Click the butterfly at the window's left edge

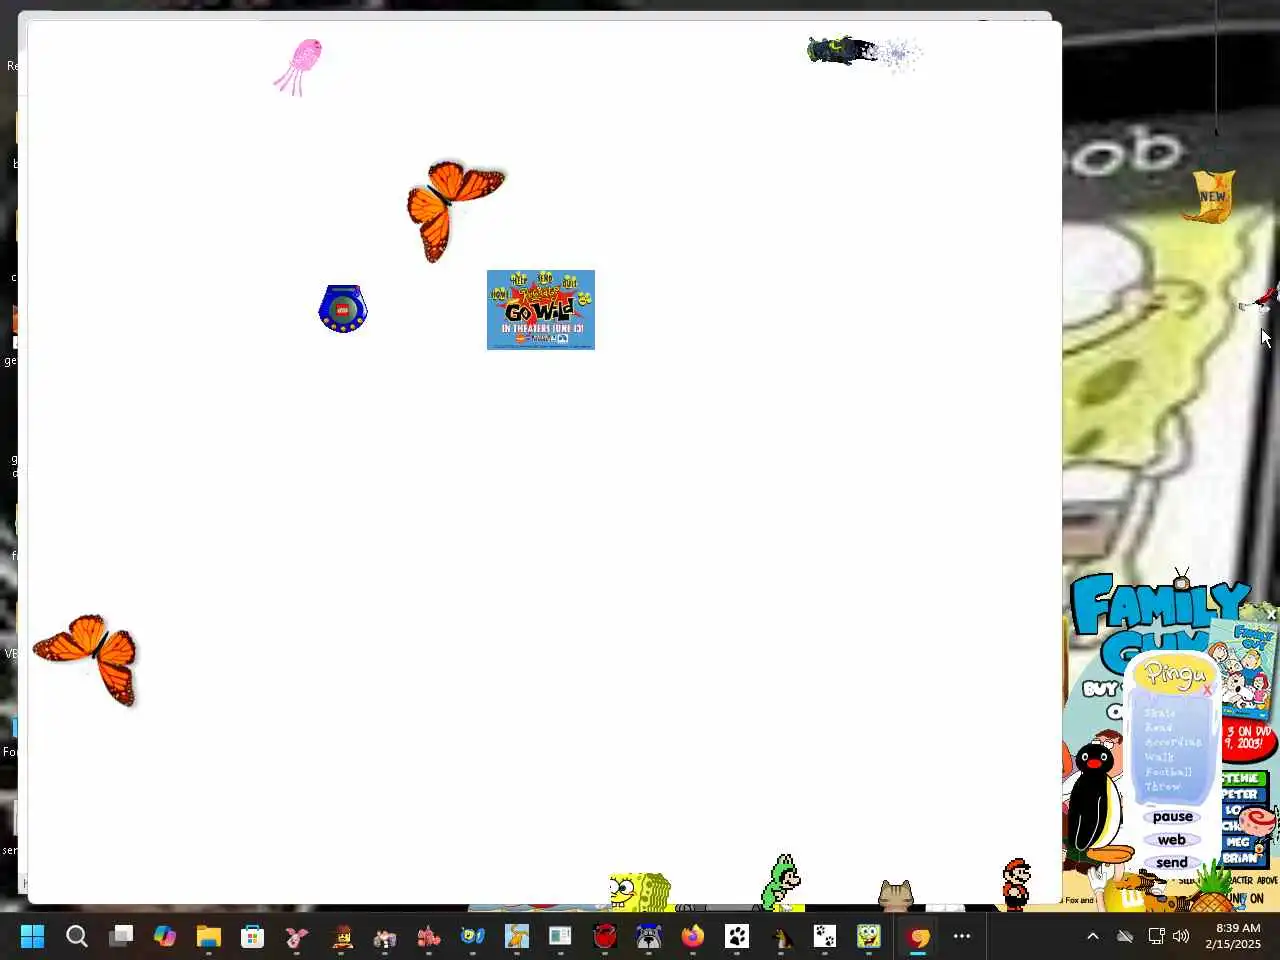87,659
